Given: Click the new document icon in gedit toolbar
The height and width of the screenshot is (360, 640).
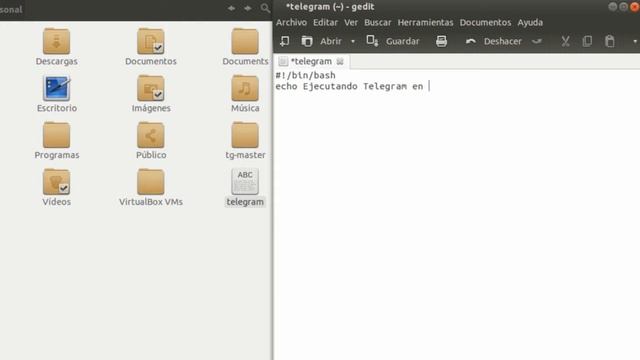Looking at the screenshot, I should (x=284, y=41).
